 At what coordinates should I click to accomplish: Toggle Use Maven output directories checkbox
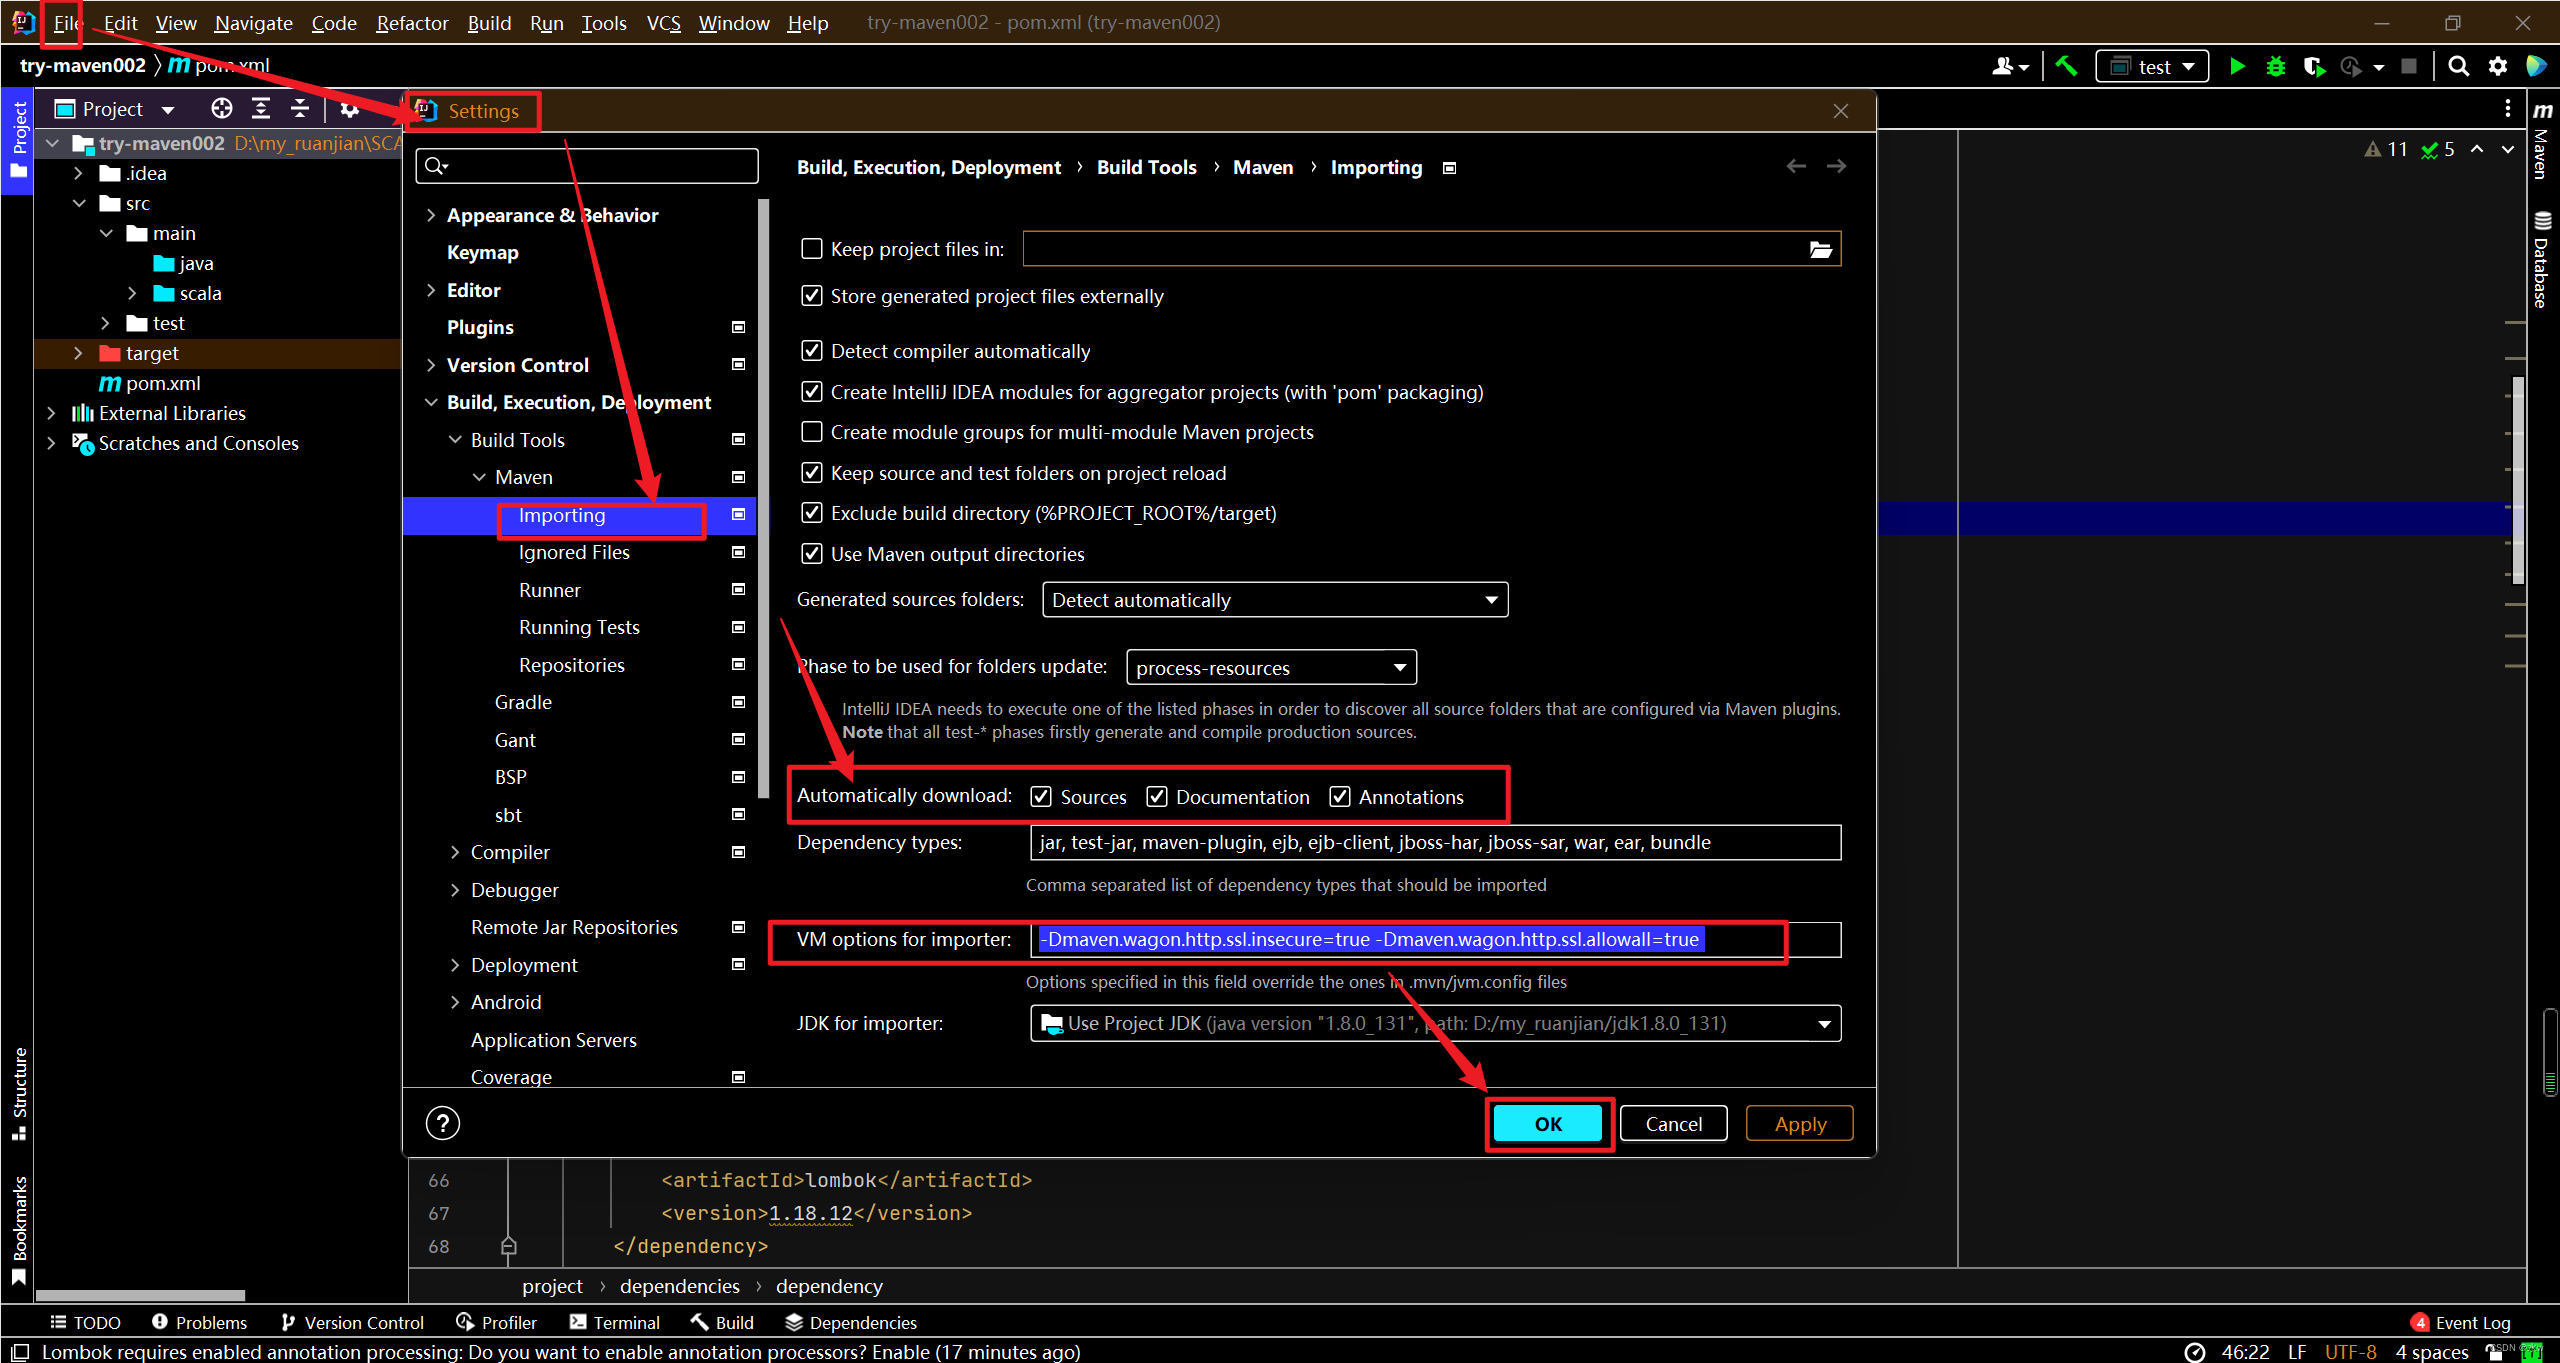[x=812, y=554]
